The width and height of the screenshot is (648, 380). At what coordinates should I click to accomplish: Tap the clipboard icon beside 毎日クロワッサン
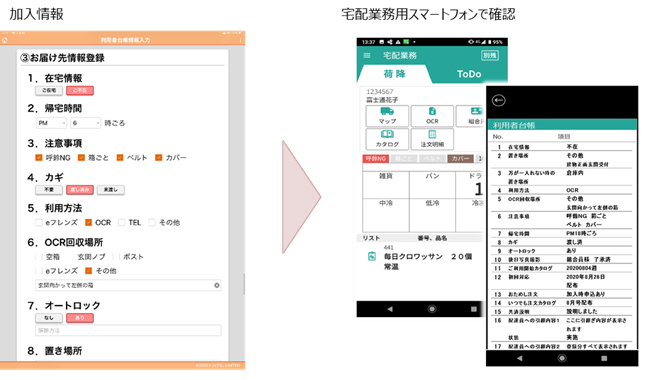coord(372,256)
